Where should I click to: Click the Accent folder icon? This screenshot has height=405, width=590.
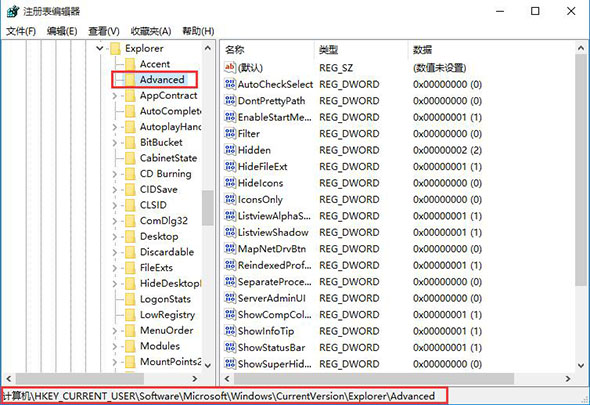[x=130, y=64]
